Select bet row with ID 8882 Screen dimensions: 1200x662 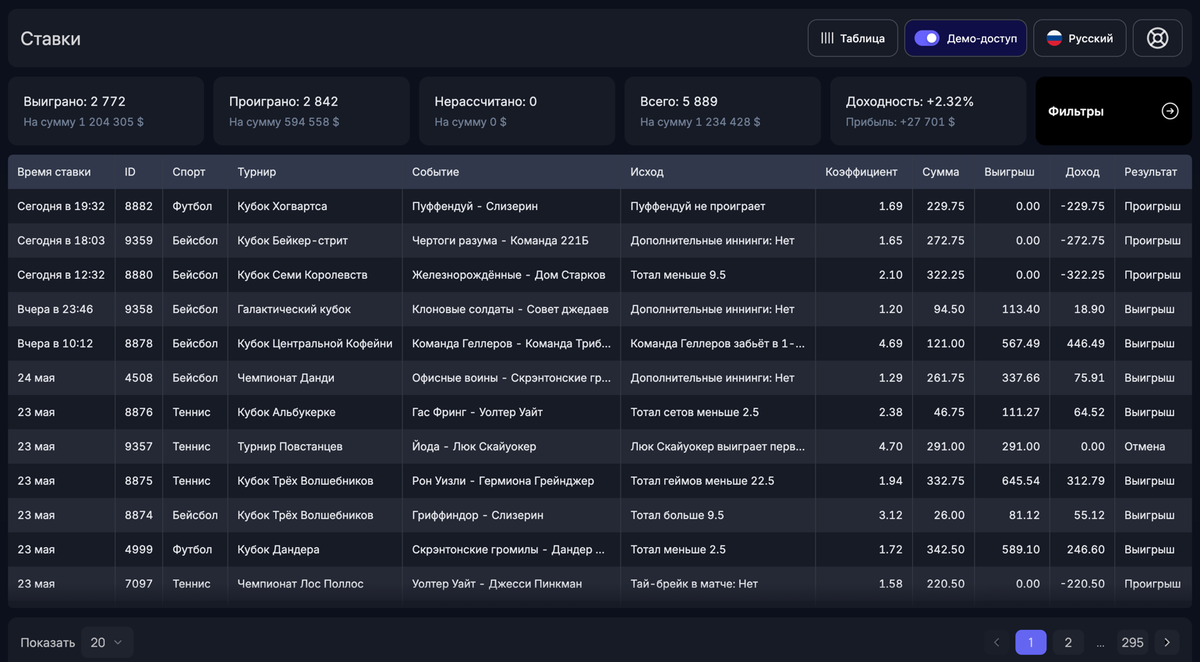600,206
